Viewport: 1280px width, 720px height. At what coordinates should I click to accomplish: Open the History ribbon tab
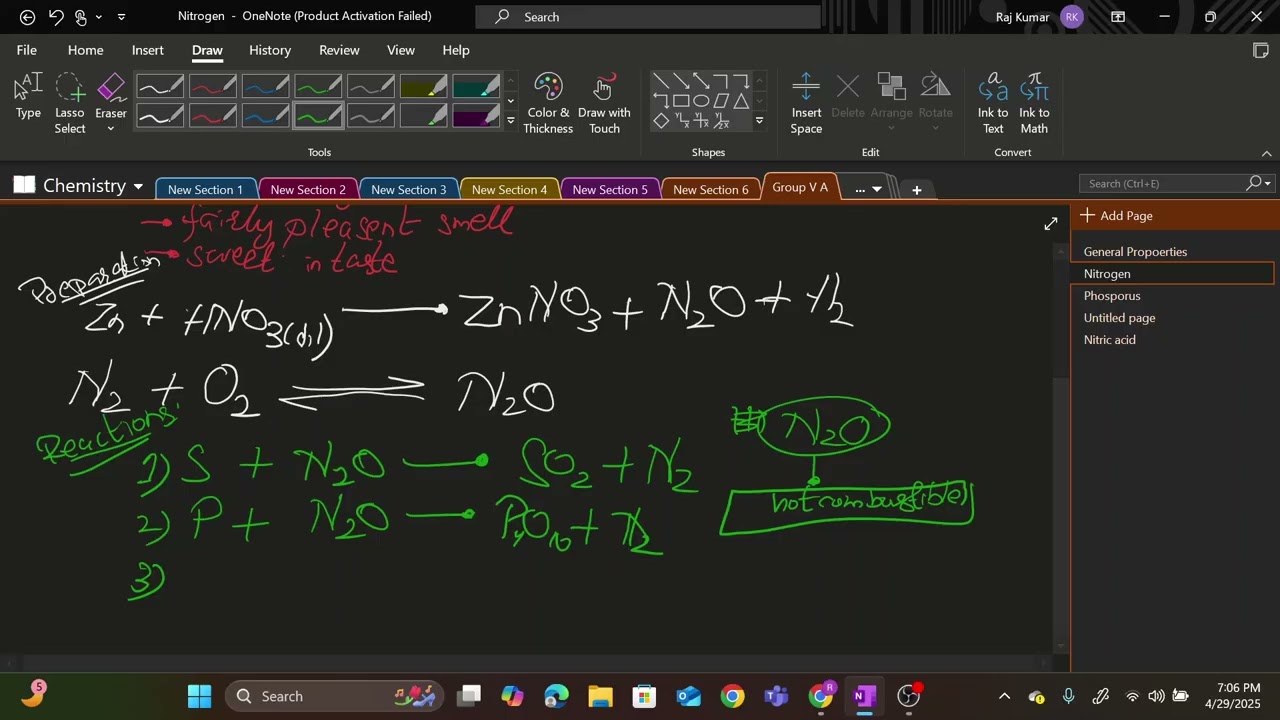click(270, 50)
